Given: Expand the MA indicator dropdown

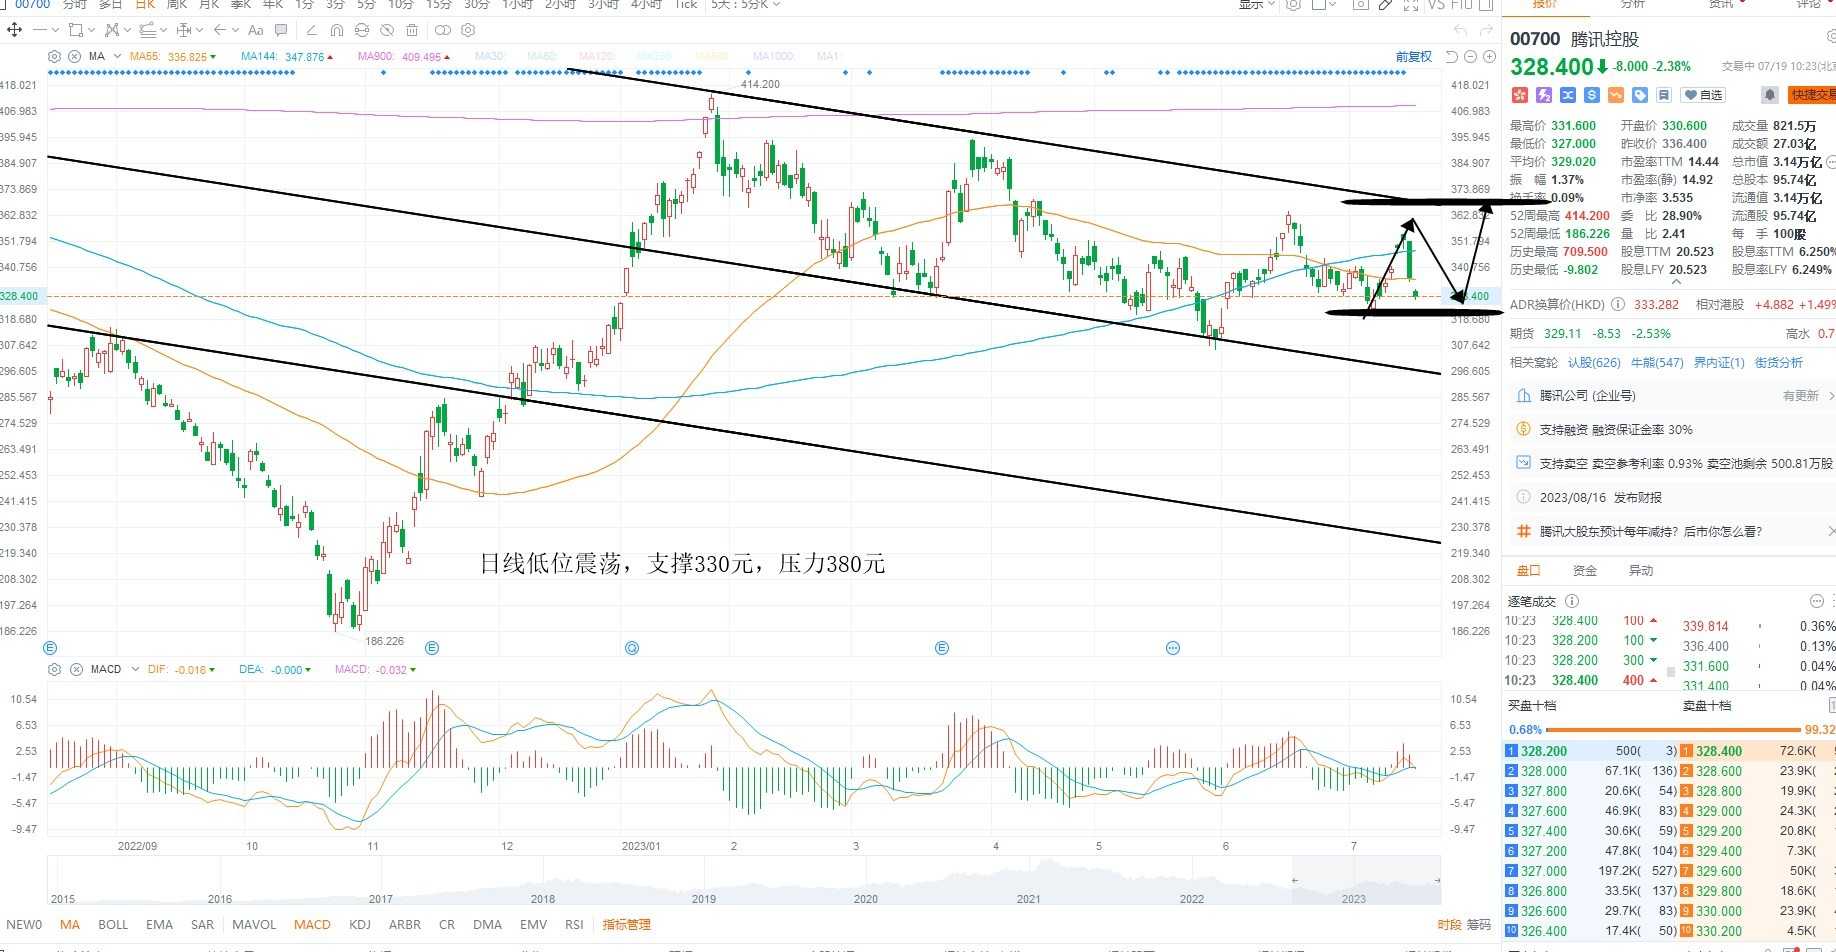Looking at the screenshot, I should [117, 56].
